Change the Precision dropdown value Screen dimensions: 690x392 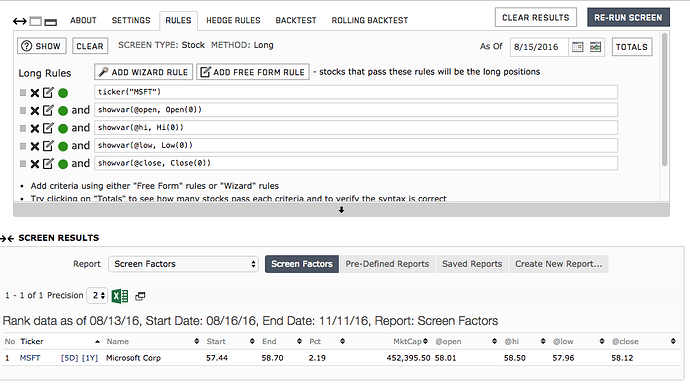(97, 296)
